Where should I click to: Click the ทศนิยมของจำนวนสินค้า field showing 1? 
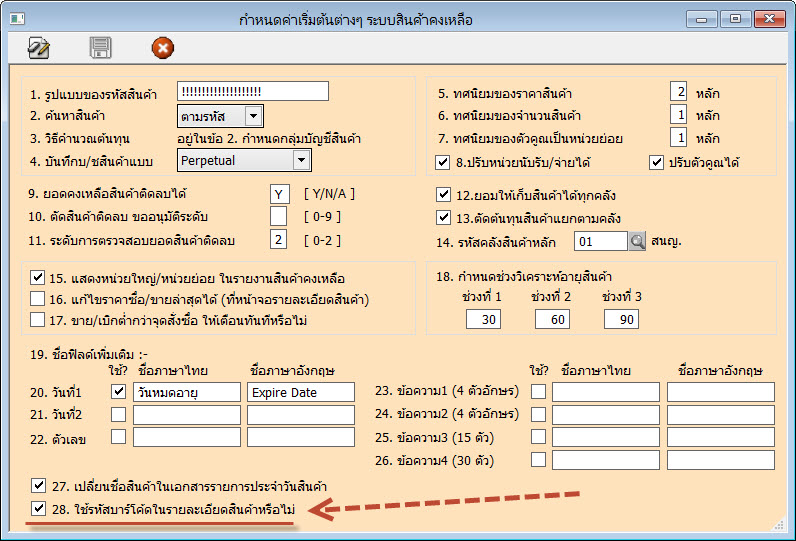678,114
